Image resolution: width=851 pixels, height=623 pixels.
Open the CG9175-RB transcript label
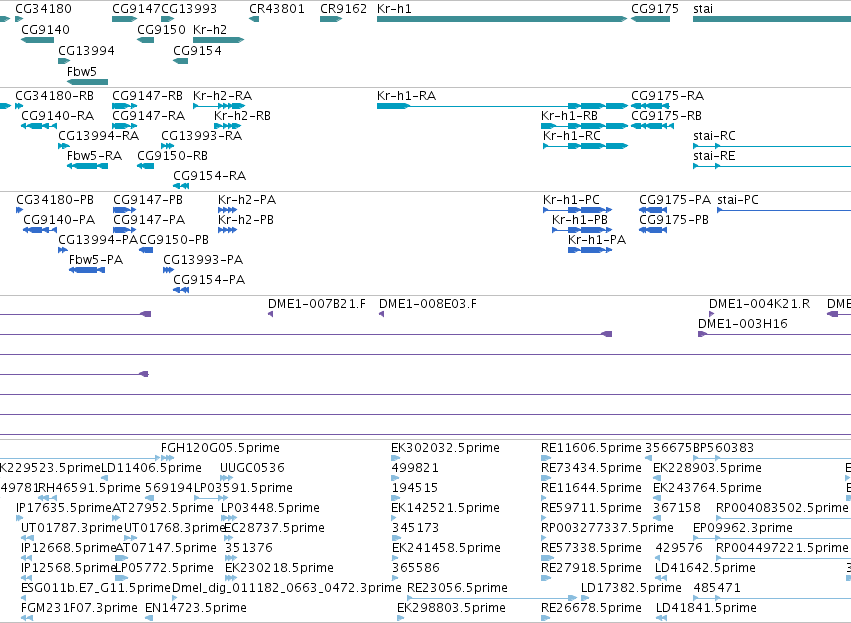coord(666,116)
